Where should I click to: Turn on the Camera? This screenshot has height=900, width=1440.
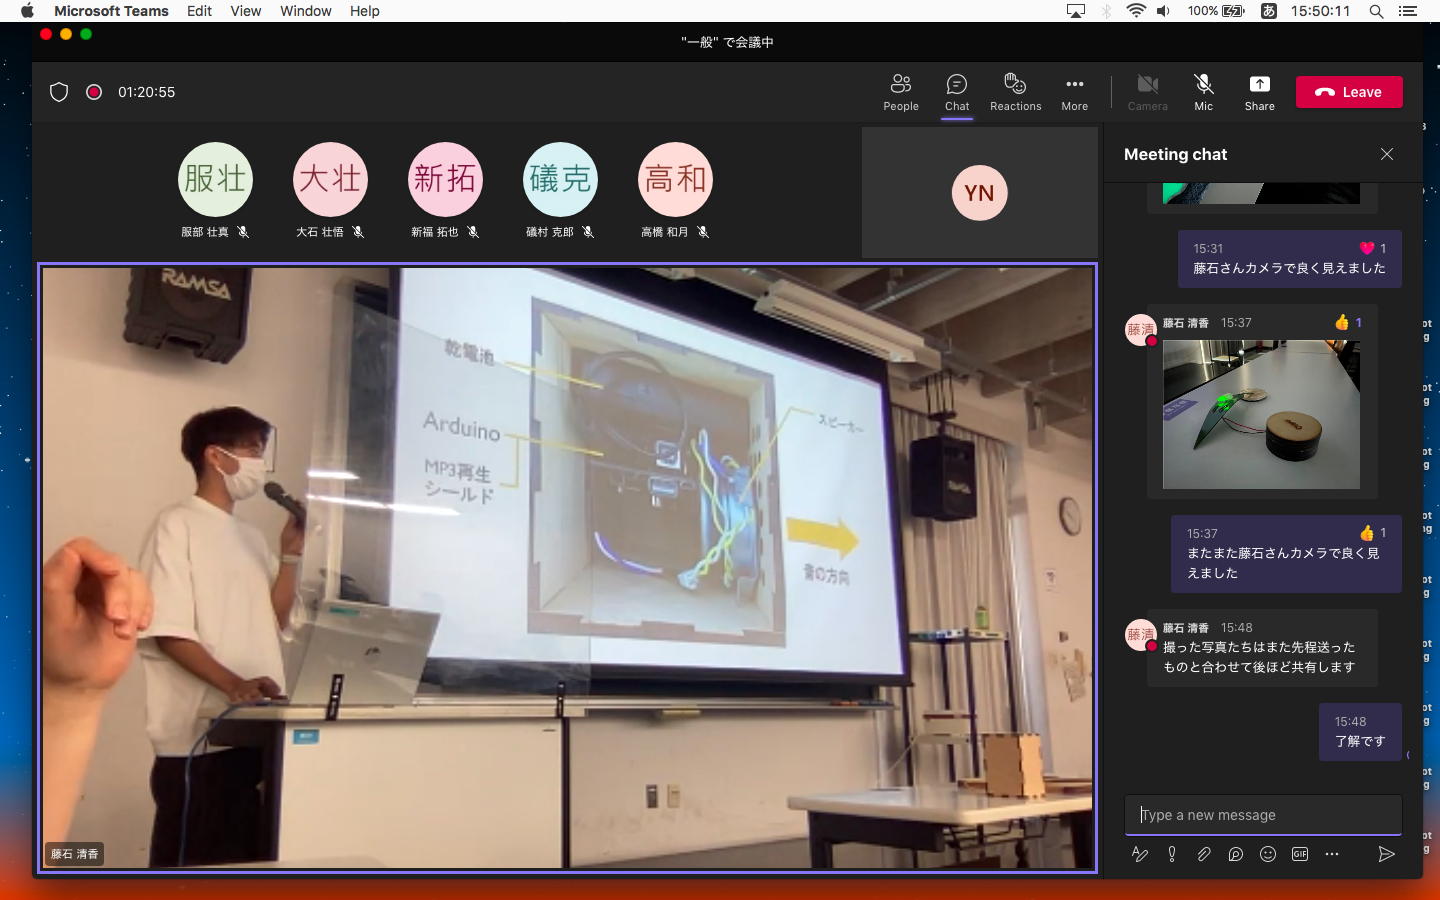1147,92
